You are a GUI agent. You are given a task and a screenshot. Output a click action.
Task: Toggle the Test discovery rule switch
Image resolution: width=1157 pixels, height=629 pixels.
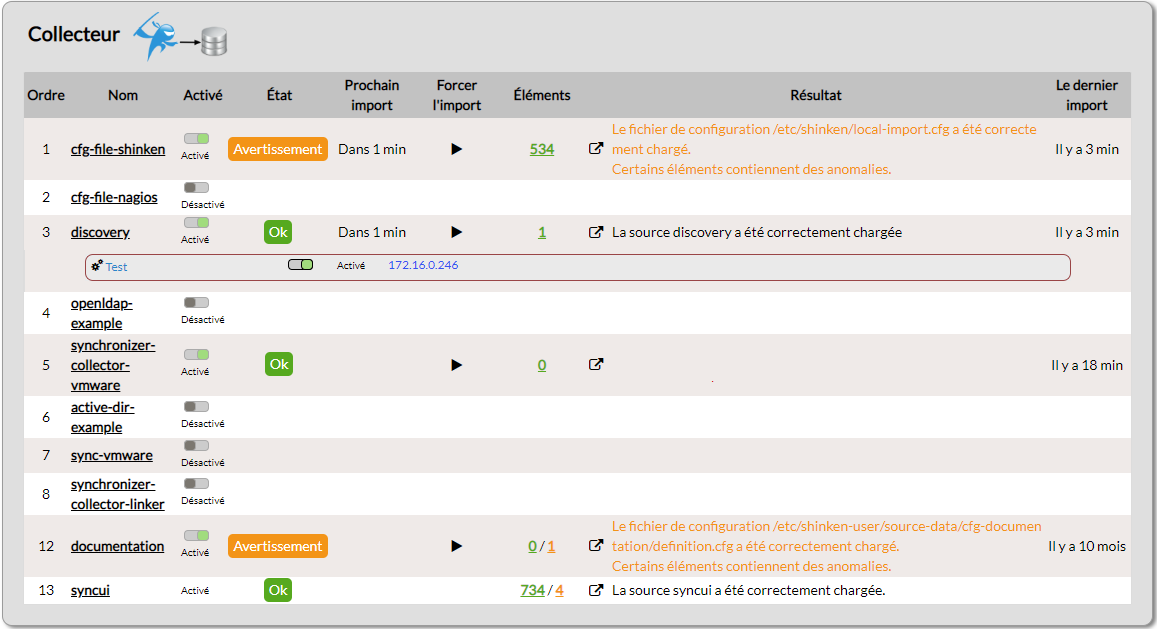(300, 265)
